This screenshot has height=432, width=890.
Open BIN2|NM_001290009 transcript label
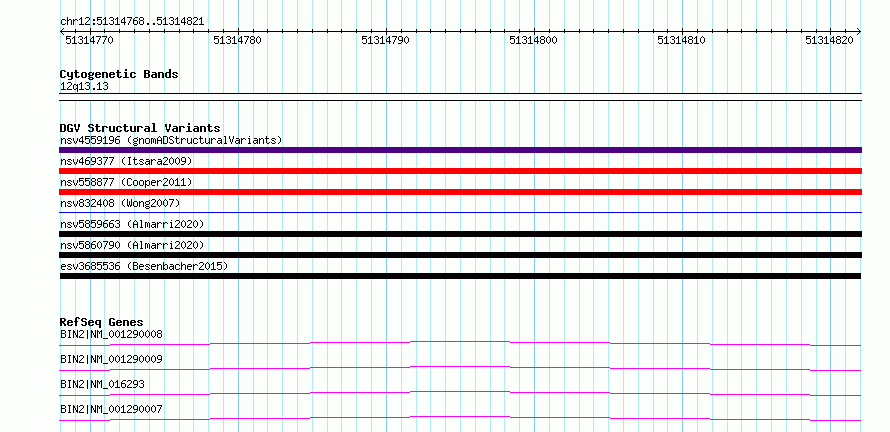point(111,359)
